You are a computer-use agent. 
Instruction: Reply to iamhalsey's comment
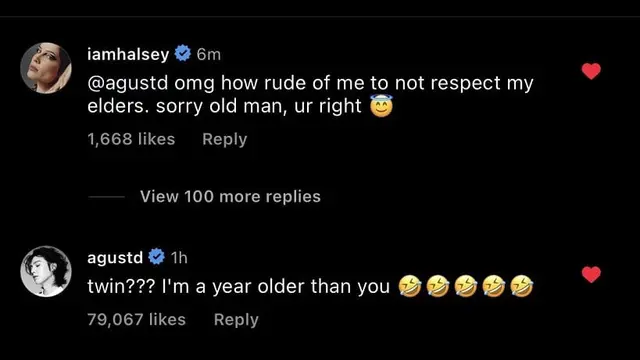click(x=224, y=139)
